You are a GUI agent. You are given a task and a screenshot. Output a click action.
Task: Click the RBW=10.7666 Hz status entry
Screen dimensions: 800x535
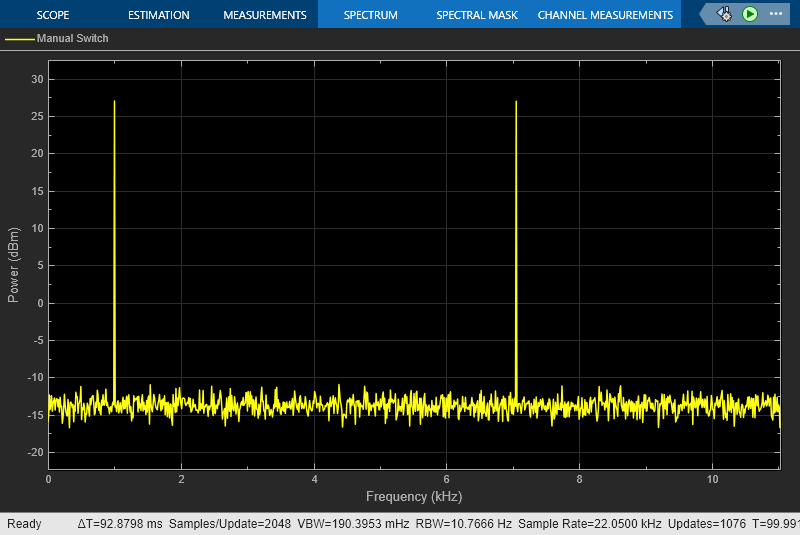coord(463,524)
